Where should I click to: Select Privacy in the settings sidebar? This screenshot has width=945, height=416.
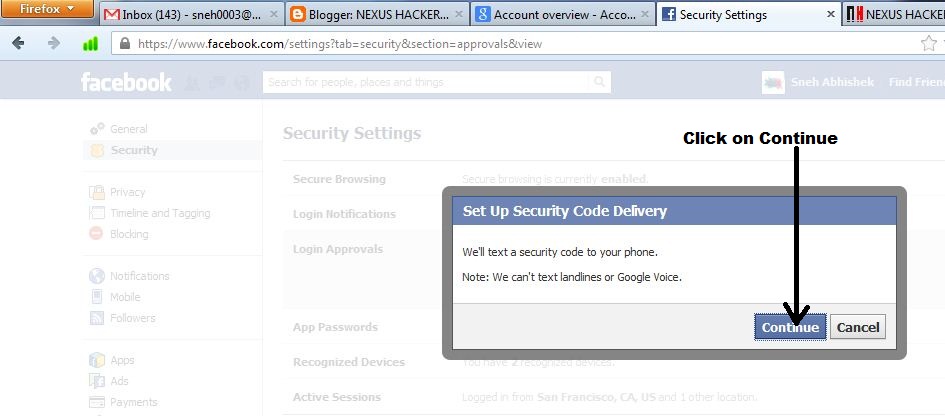(x=127, y=192)
